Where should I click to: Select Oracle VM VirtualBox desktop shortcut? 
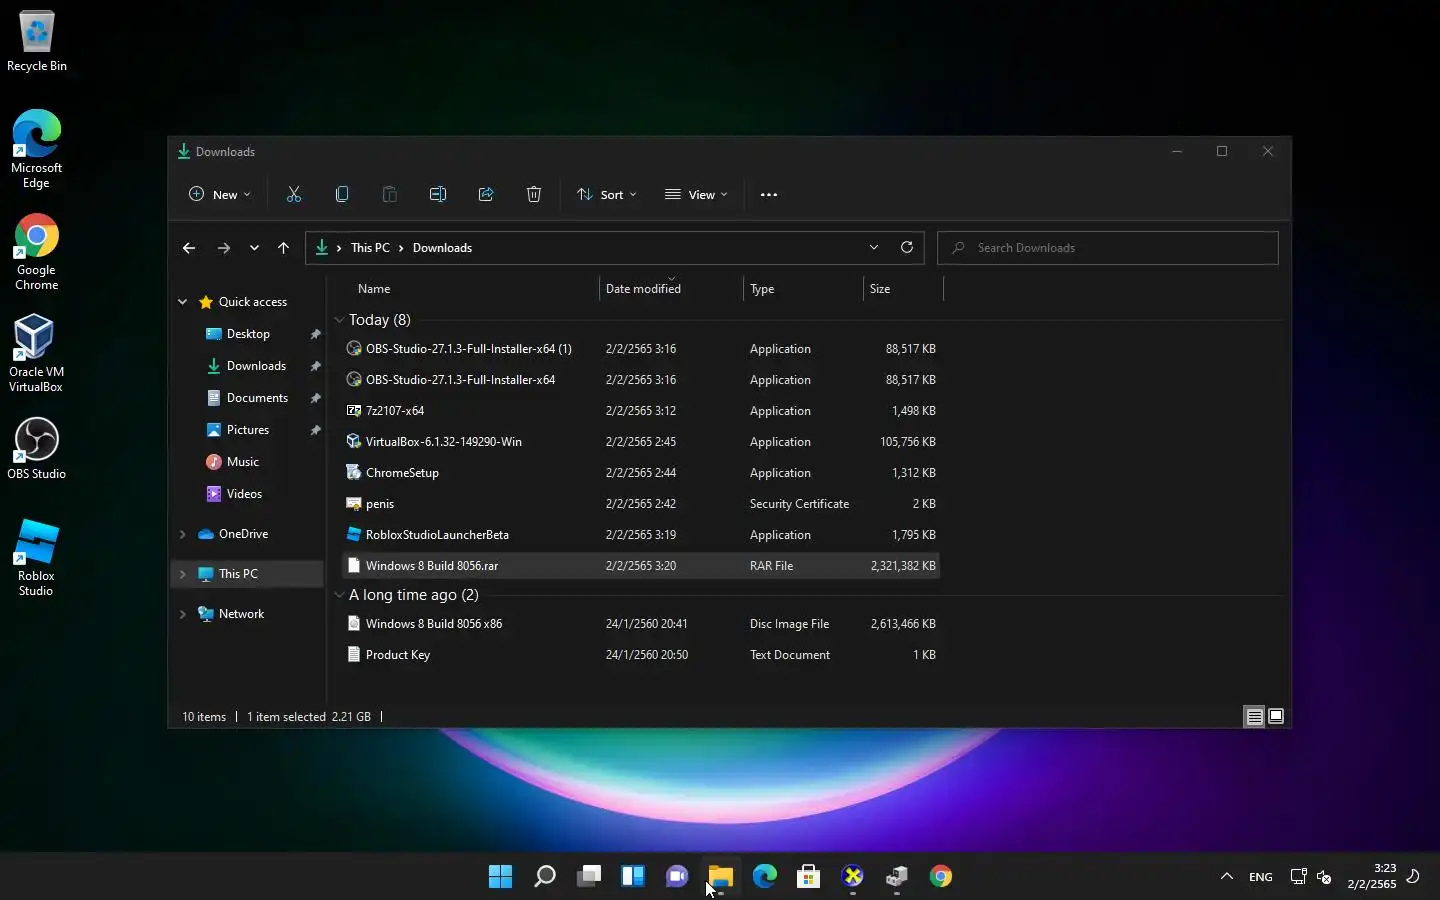point(36,353)
